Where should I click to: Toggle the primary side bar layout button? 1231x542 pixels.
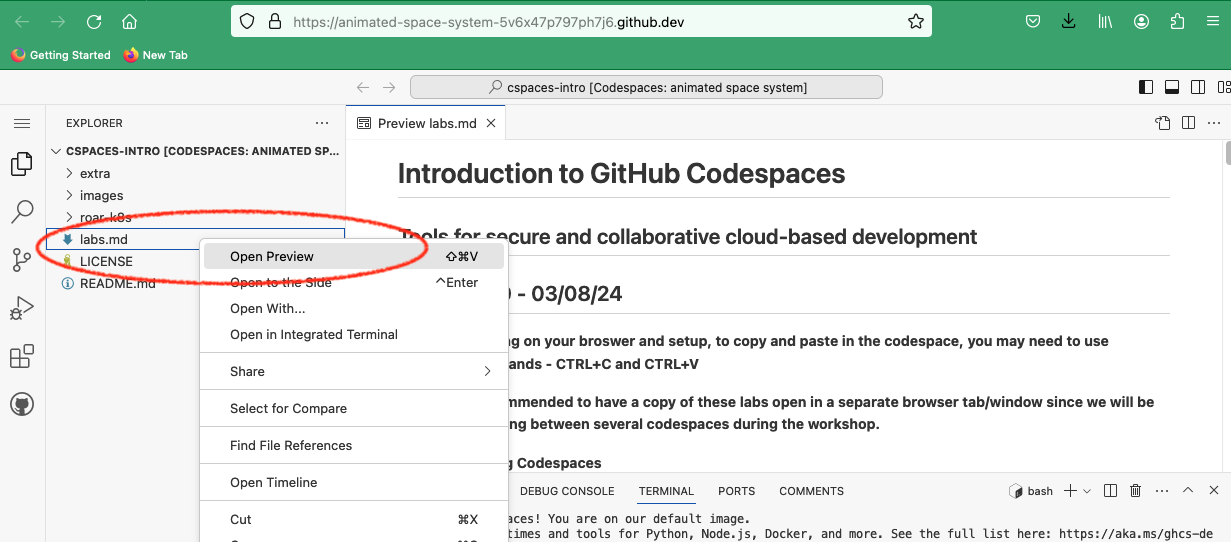1146,88
